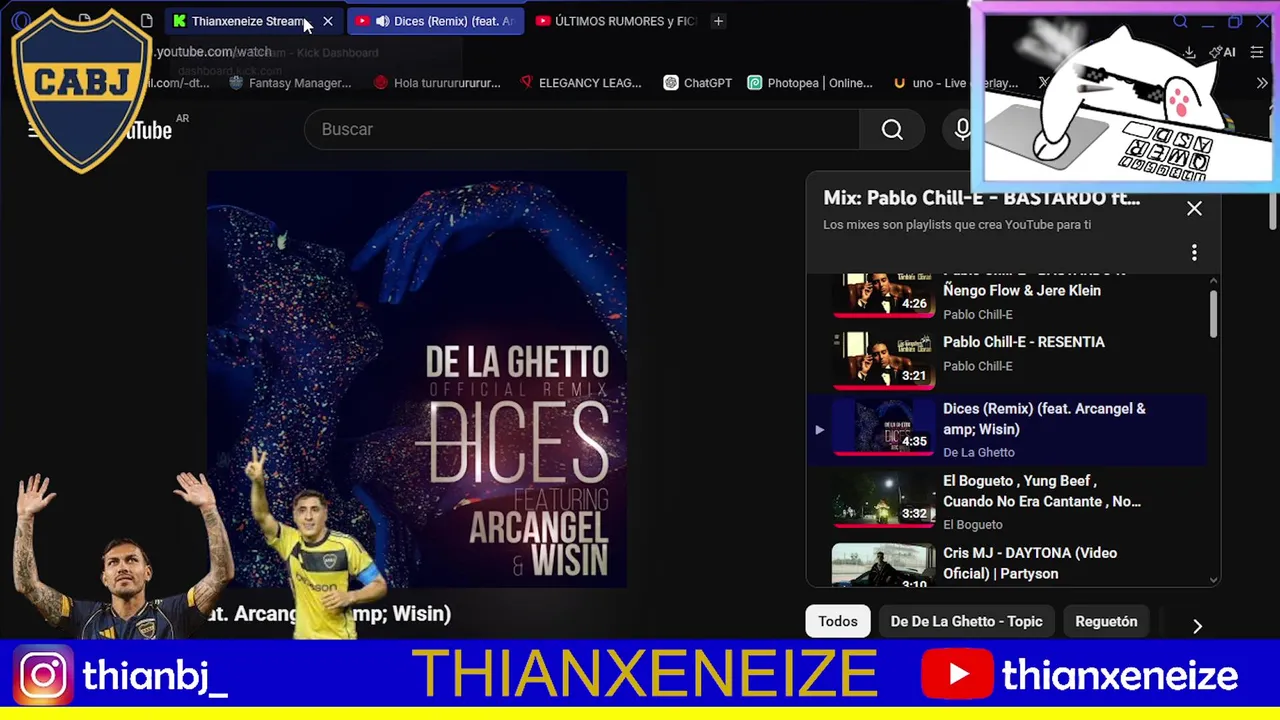
Task: Click the ChatGPT bookmark icon
Action: (x=671, y=83)
